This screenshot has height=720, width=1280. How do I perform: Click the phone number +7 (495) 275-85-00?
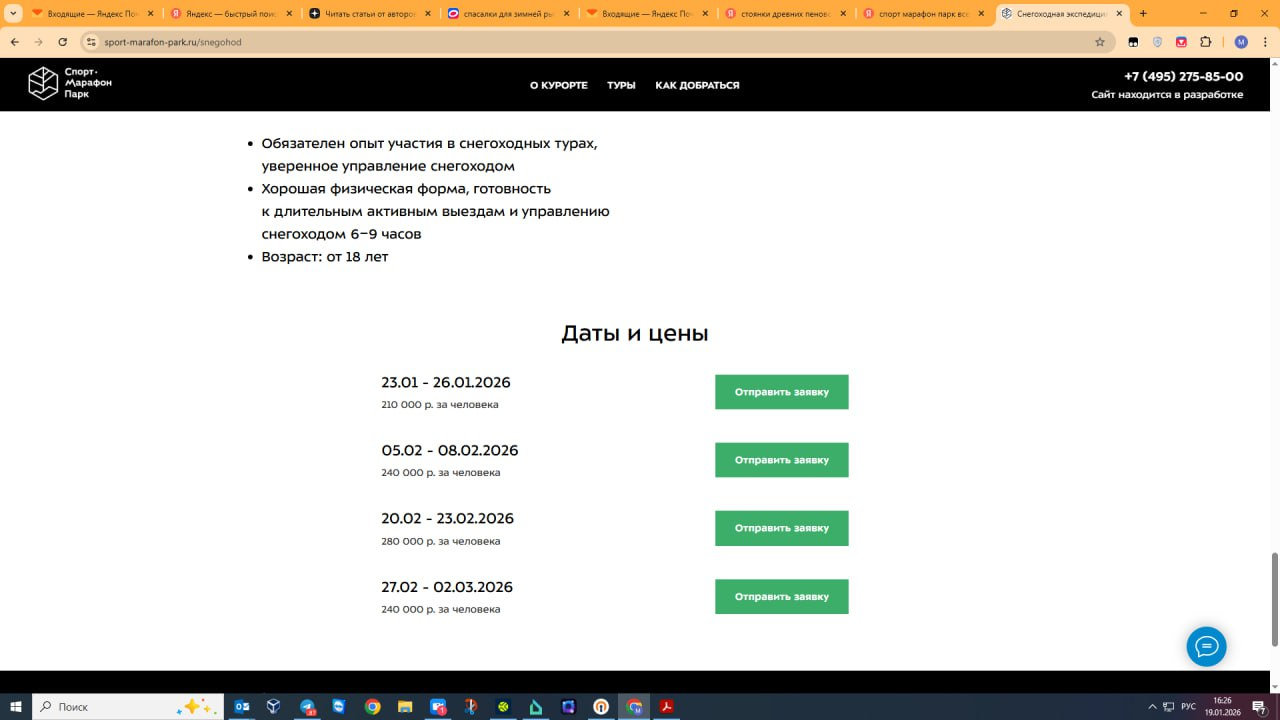tap(1183, 77)
